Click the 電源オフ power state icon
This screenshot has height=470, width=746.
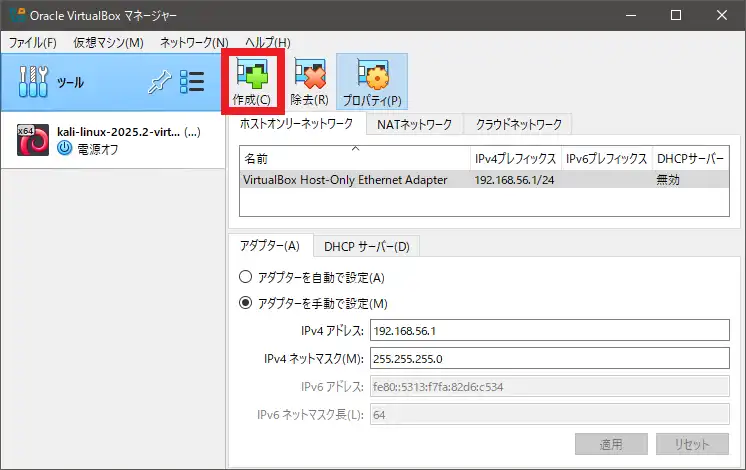click(65, 148)
